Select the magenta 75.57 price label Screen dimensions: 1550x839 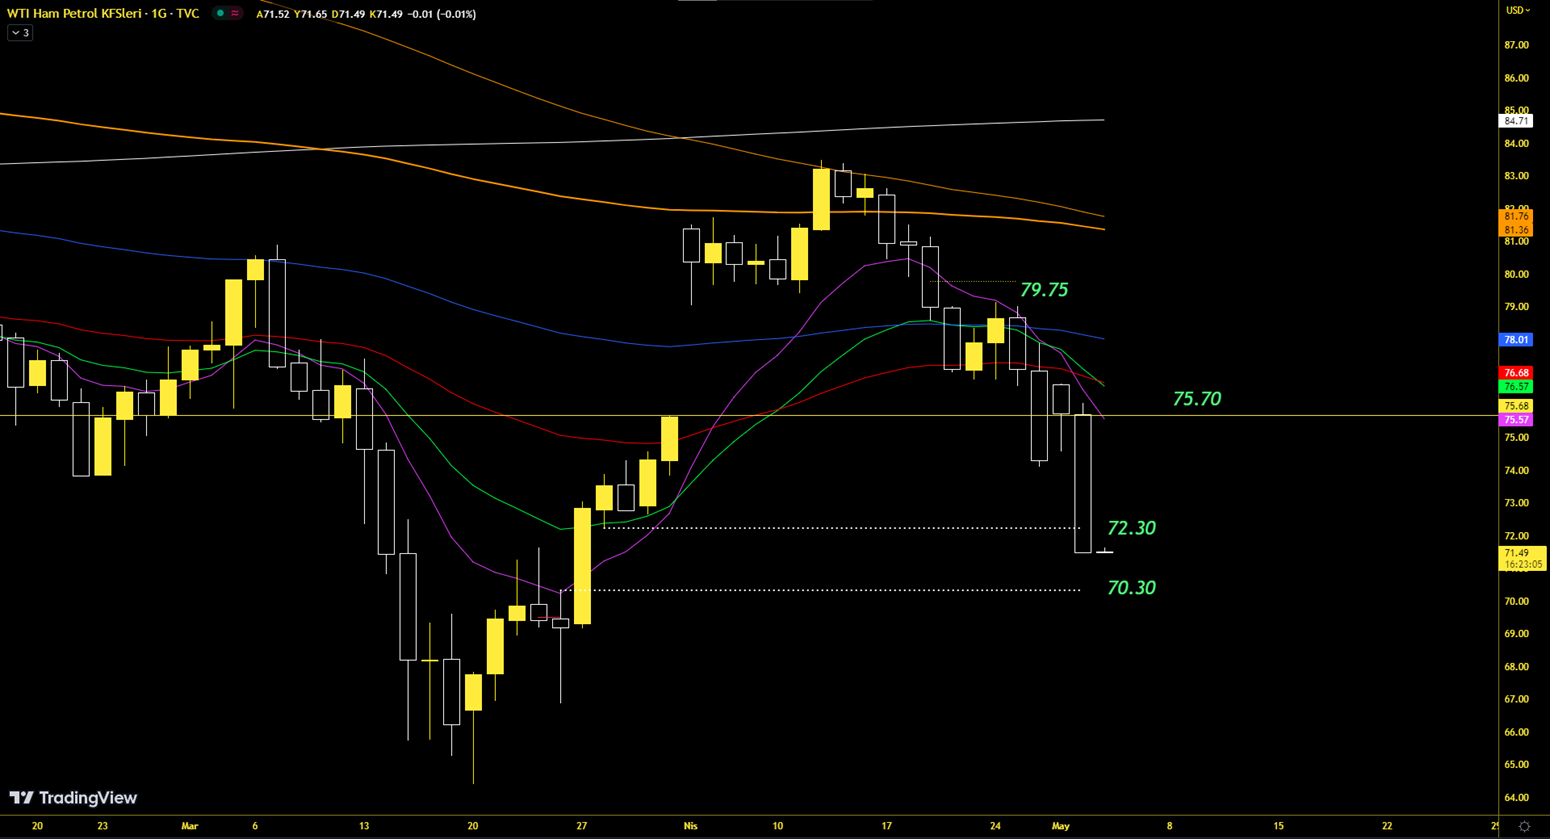coord(1516,420)
